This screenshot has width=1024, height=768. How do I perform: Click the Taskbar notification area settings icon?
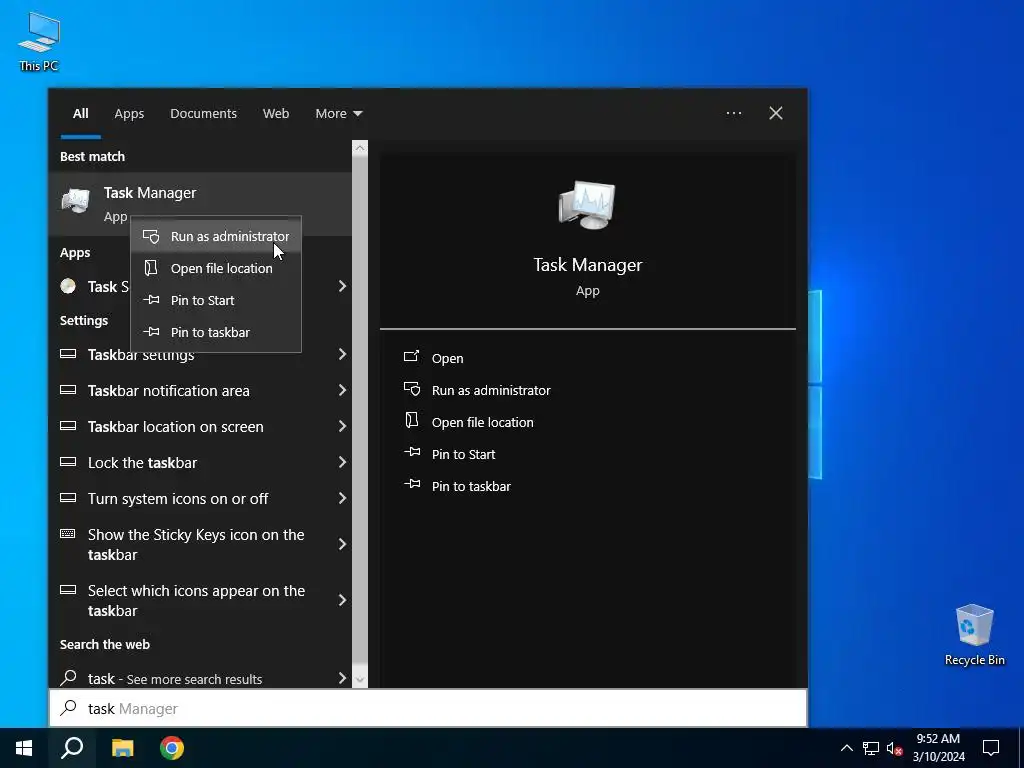pos(68,390)
